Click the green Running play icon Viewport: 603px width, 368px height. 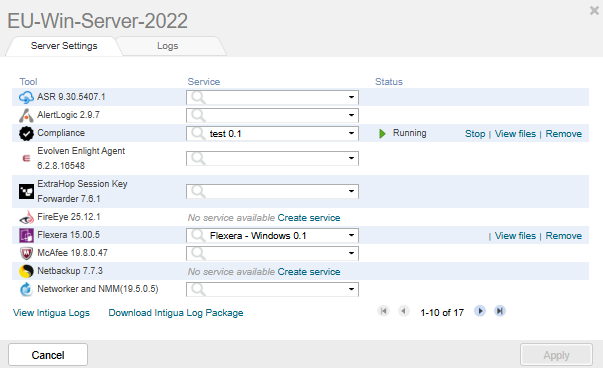pos(382,133)
